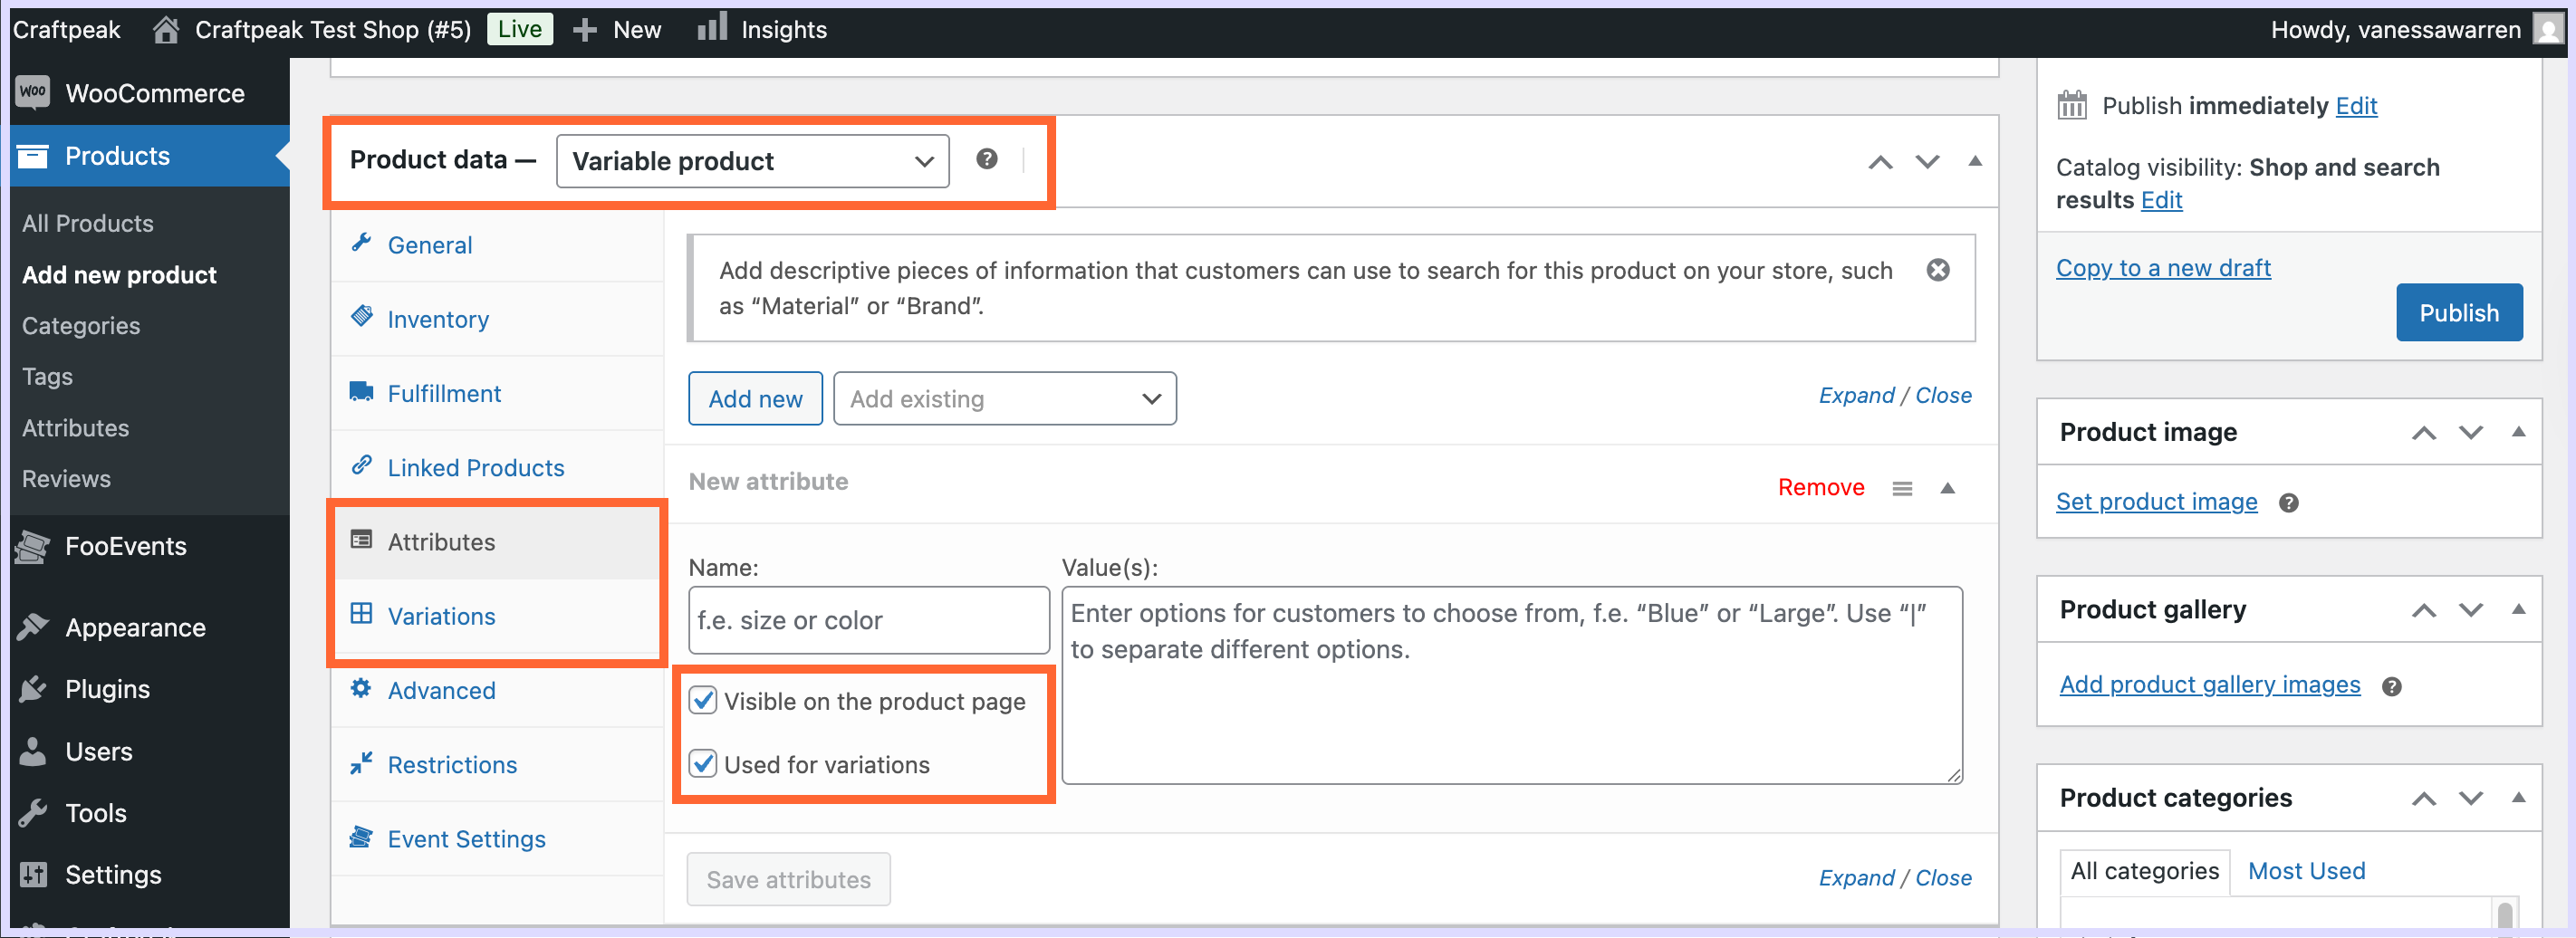Viewport: 2576px width, 938px height.
Task: Click the Products archive icon in sidebar
Action: [x=33, y=156]
